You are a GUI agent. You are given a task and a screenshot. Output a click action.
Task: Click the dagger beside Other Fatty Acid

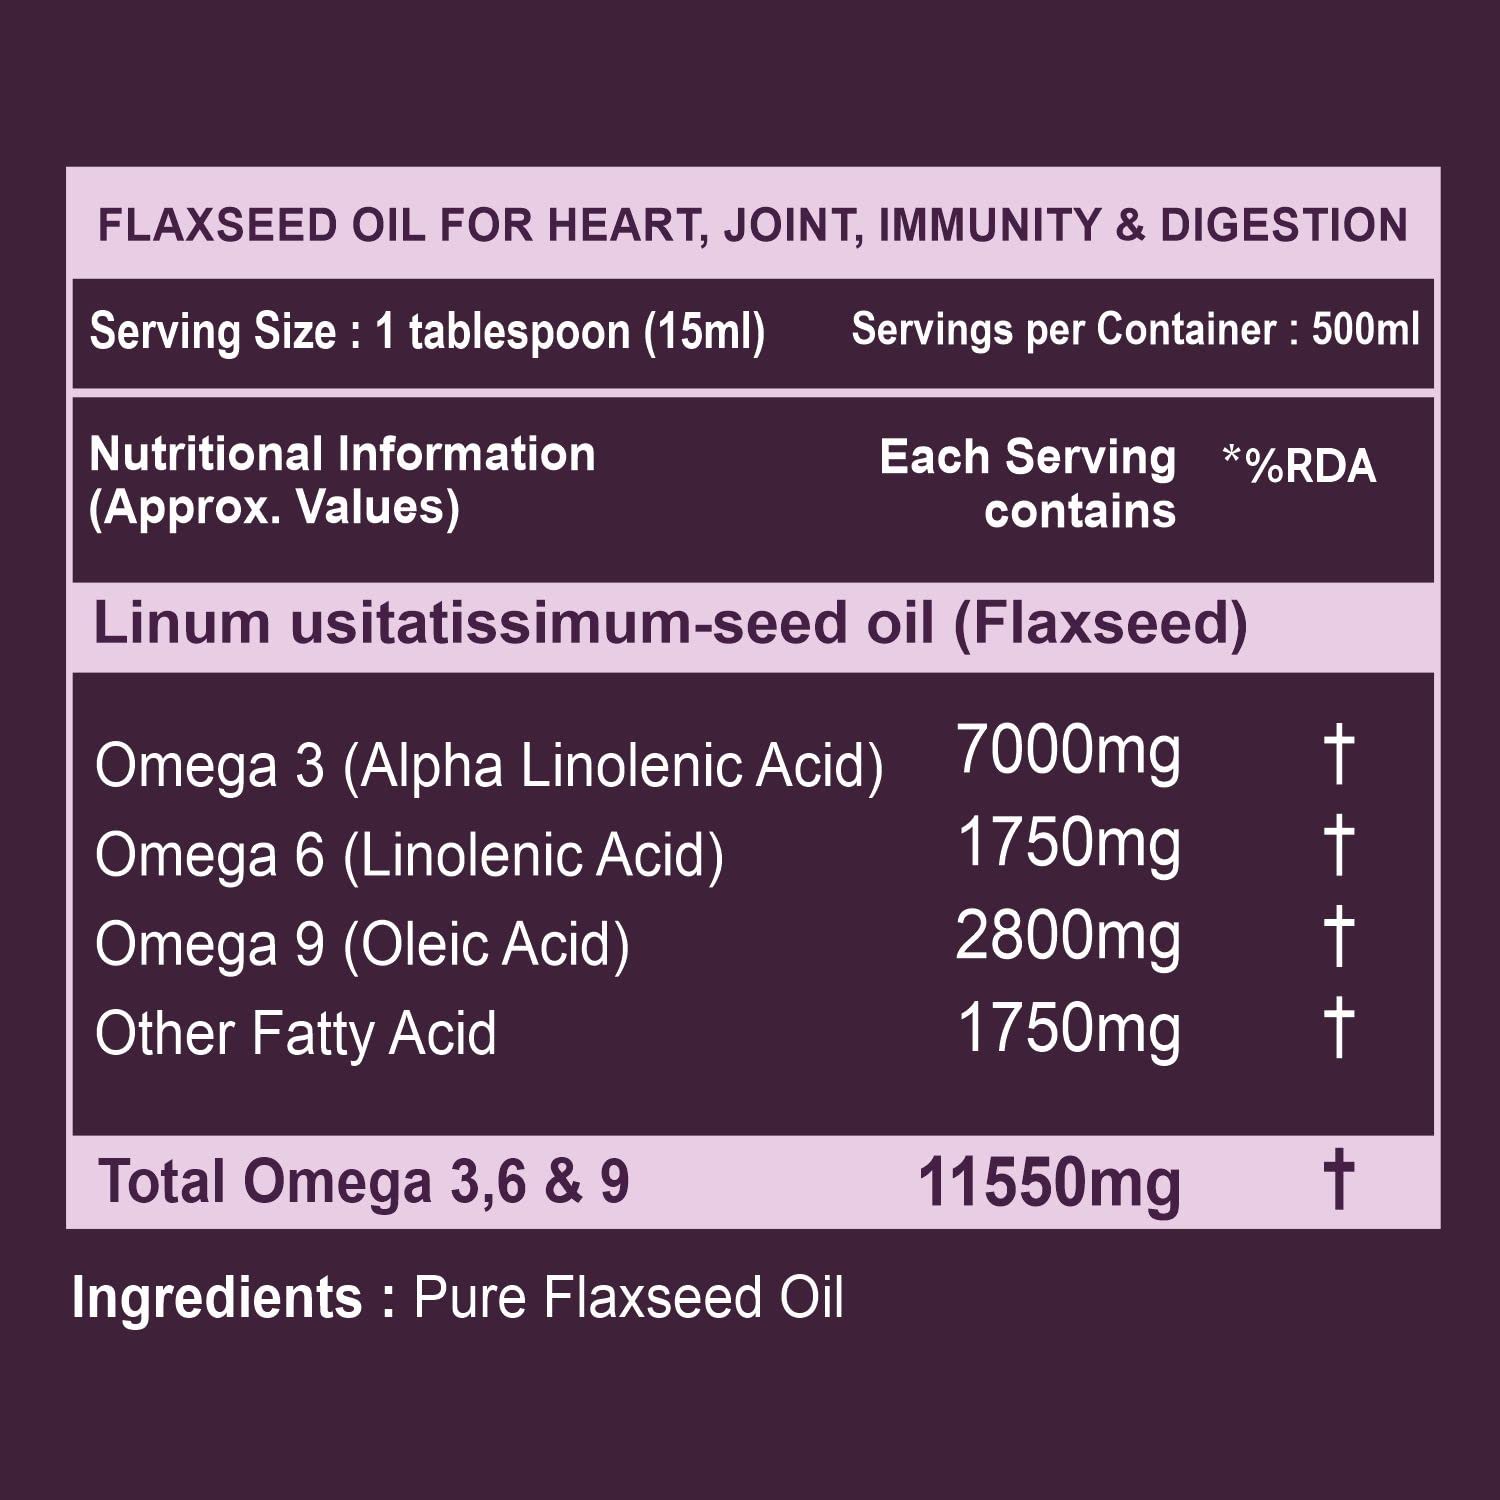click(x=1338, y=1027)
